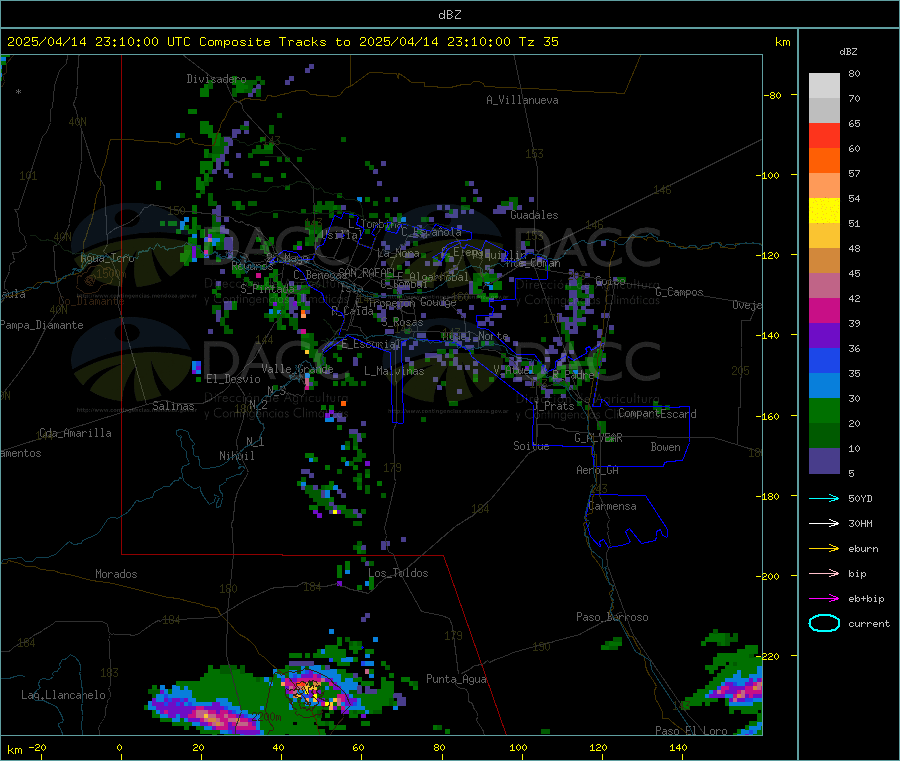Viewport: 900px width, 761px height.
Task: Click the 'Bowen' place label
Action: (x=666, y=447)
